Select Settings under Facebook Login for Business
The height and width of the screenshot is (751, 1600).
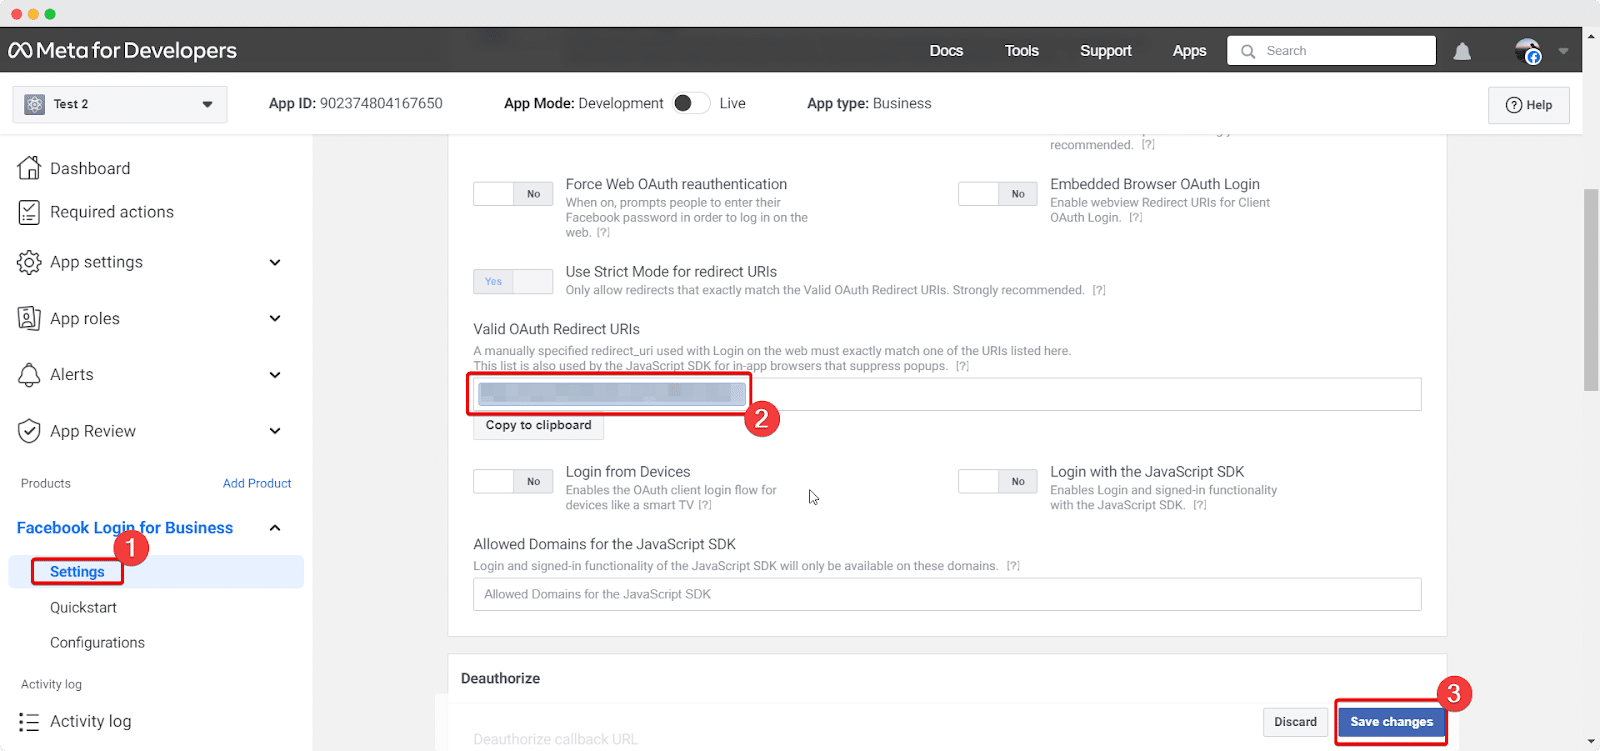(77, 571)
